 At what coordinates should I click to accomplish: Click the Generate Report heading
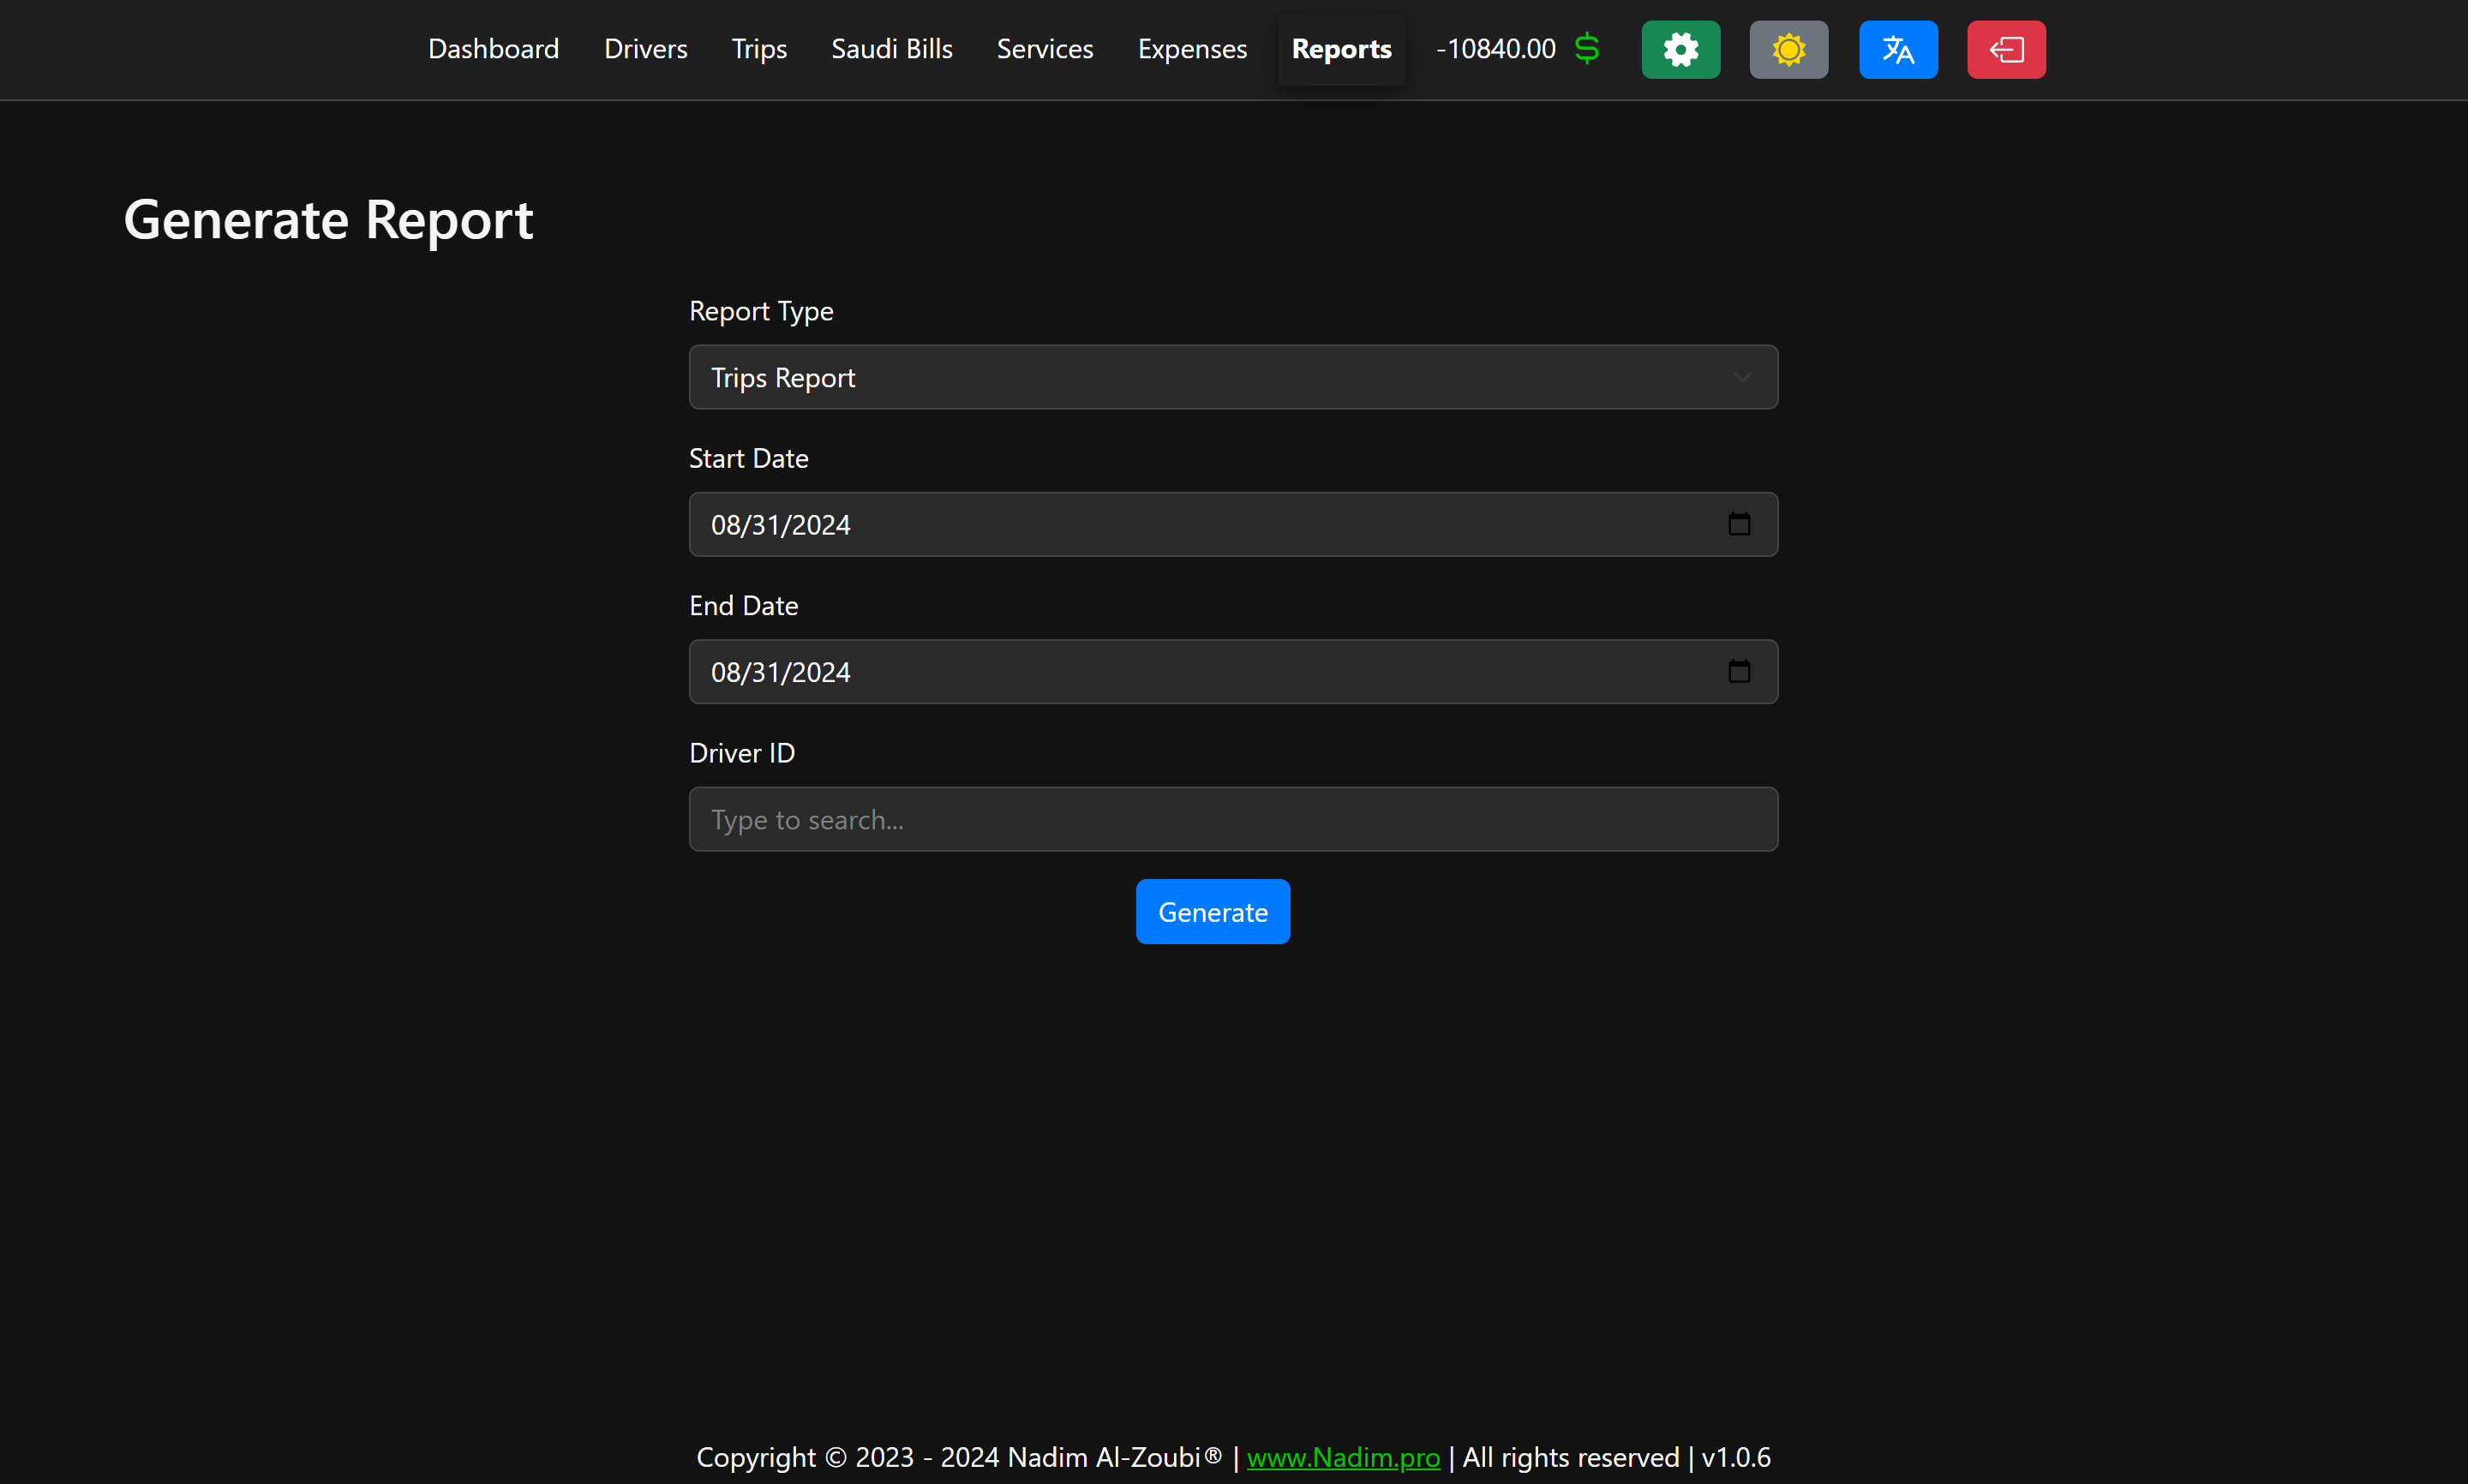(x=328, y=219)
